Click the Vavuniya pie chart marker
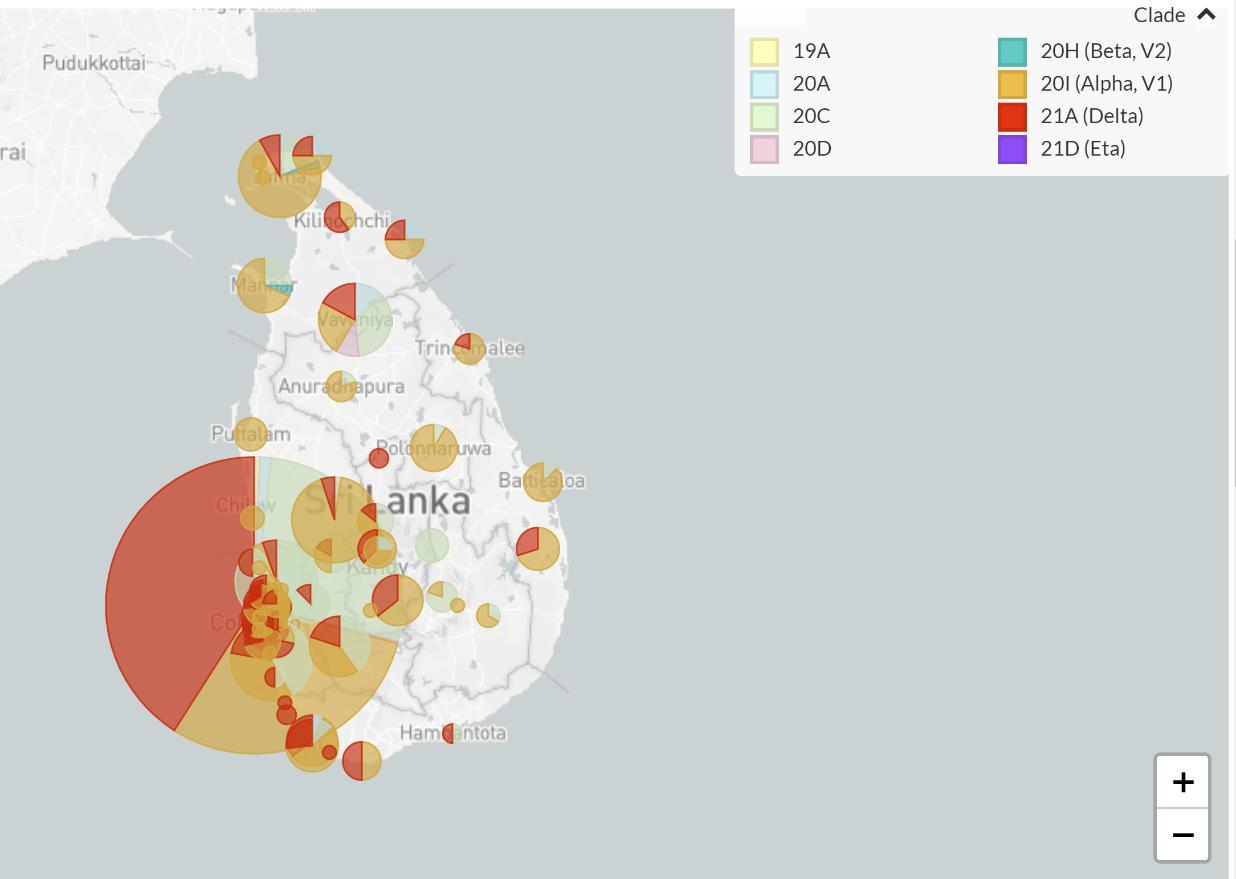Image resolution: width=1236 pixels, height=879 pixels. coord(355,319)
